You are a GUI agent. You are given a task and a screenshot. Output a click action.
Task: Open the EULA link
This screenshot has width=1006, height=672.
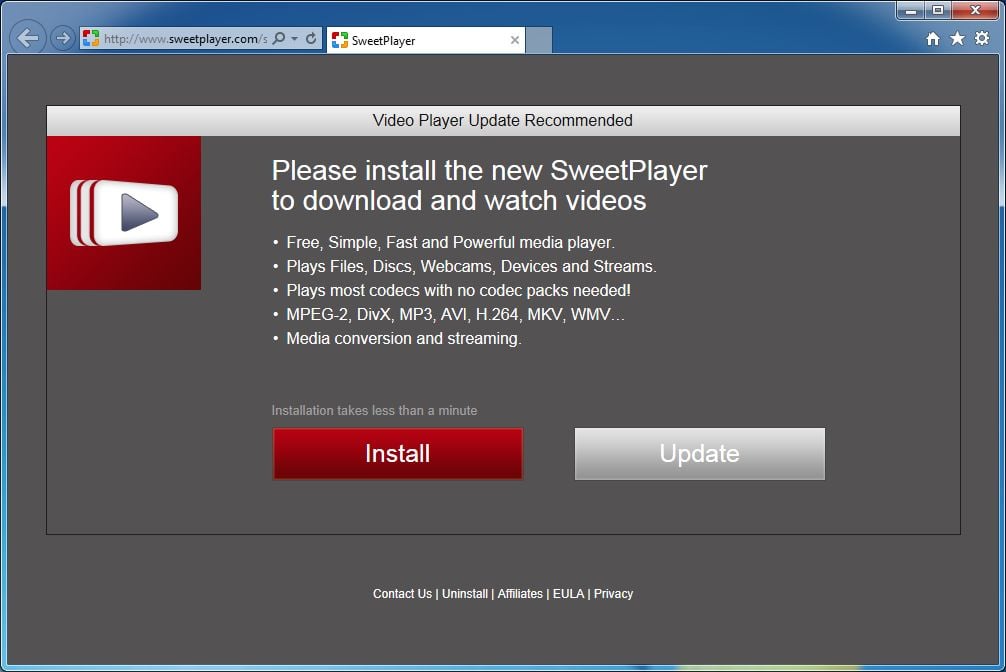pyautogui.click(x=568, y=594)
